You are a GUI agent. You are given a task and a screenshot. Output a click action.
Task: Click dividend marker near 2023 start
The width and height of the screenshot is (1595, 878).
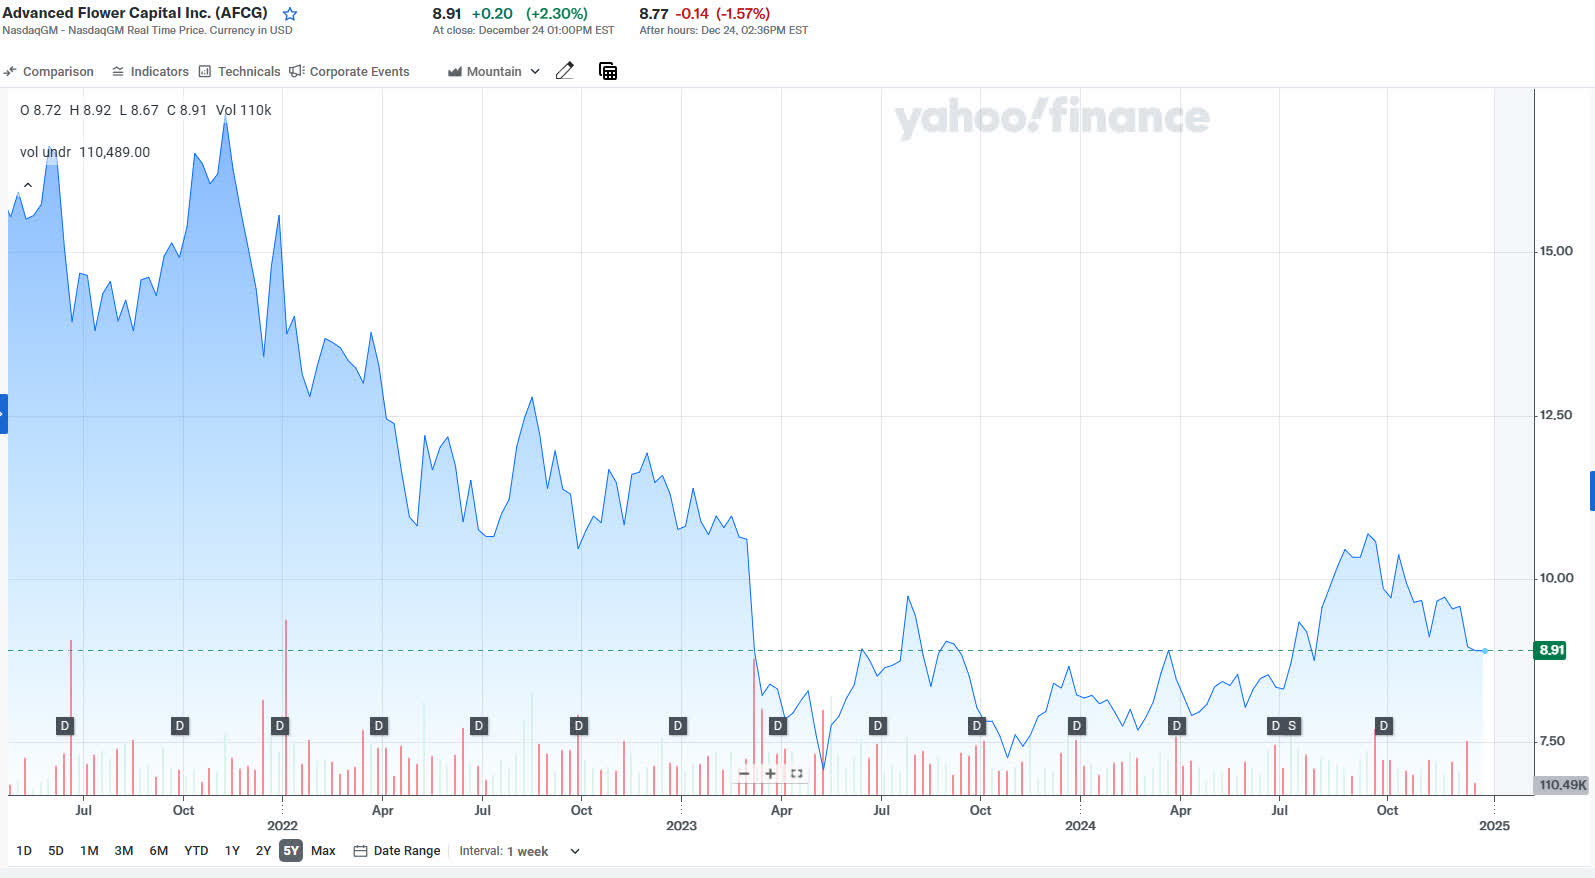678,726
